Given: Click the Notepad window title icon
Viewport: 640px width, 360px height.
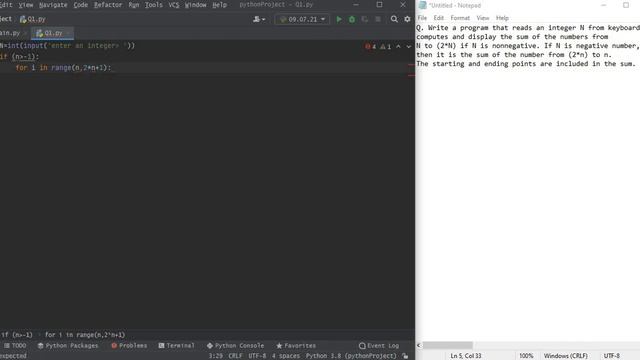Looking at the screenshot, I should (422, 5).
